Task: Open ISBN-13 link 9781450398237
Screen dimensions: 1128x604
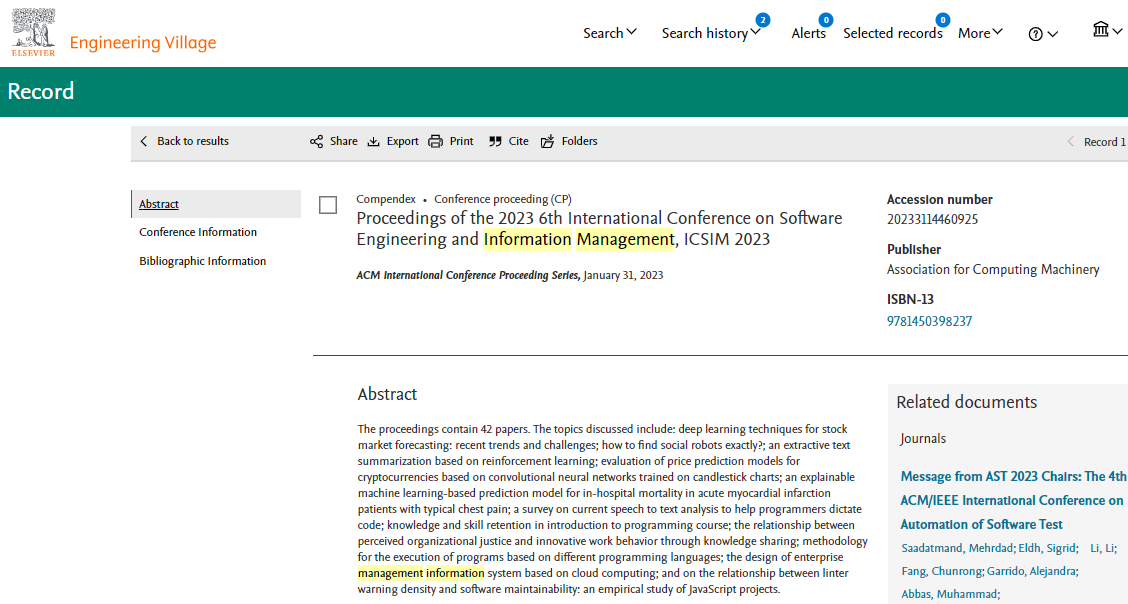Action: 929,321
